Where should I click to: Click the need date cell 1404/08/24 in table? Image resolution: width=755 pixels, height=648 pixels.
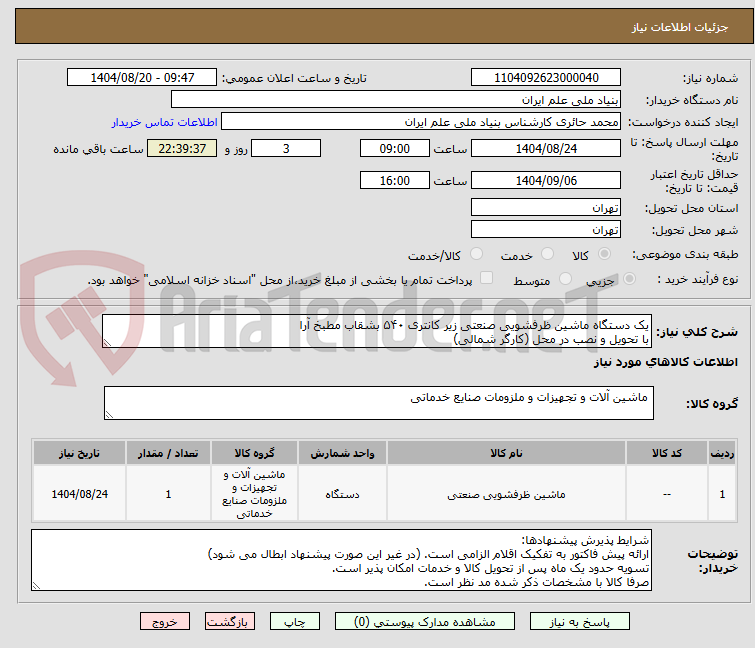79,494
